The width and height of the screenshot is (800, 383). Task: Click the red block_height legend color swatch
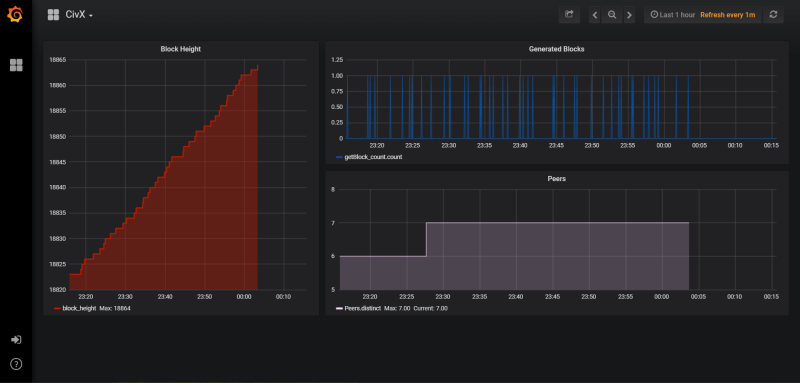pos(57,309)
